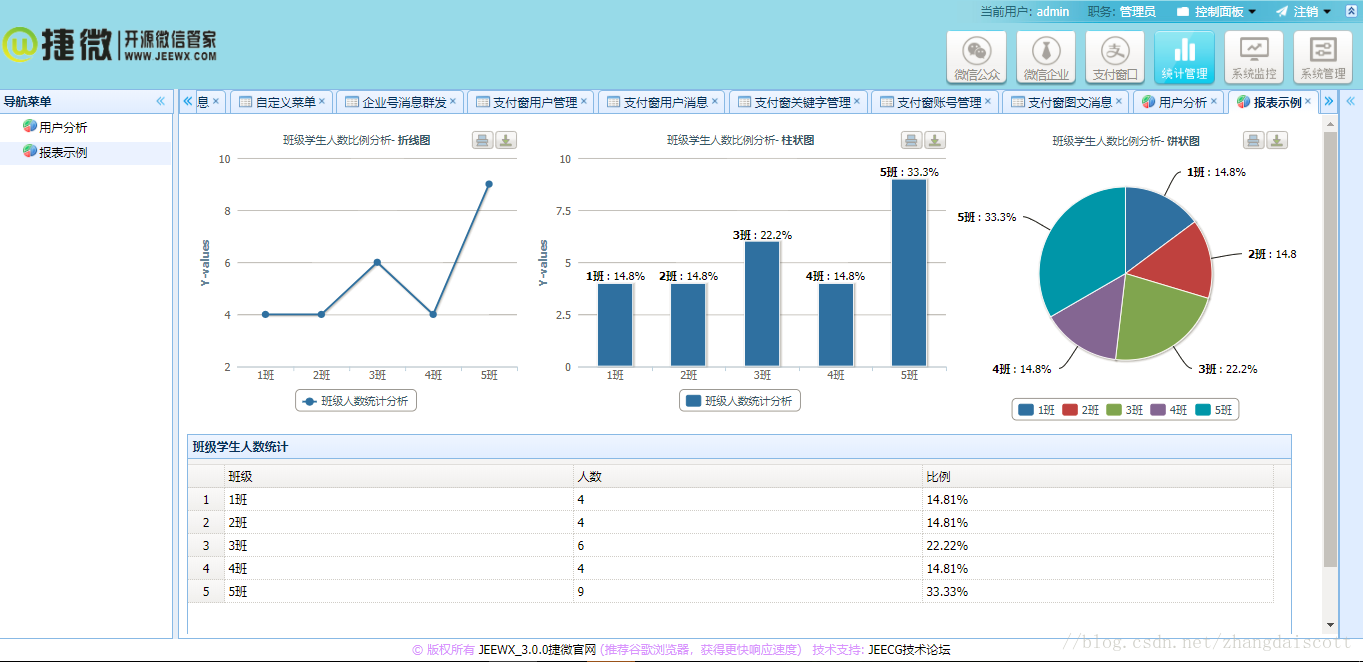This screenshot has height=662, width=1363.
Task: Close the 报表示例 tab
Action: 1308,101
